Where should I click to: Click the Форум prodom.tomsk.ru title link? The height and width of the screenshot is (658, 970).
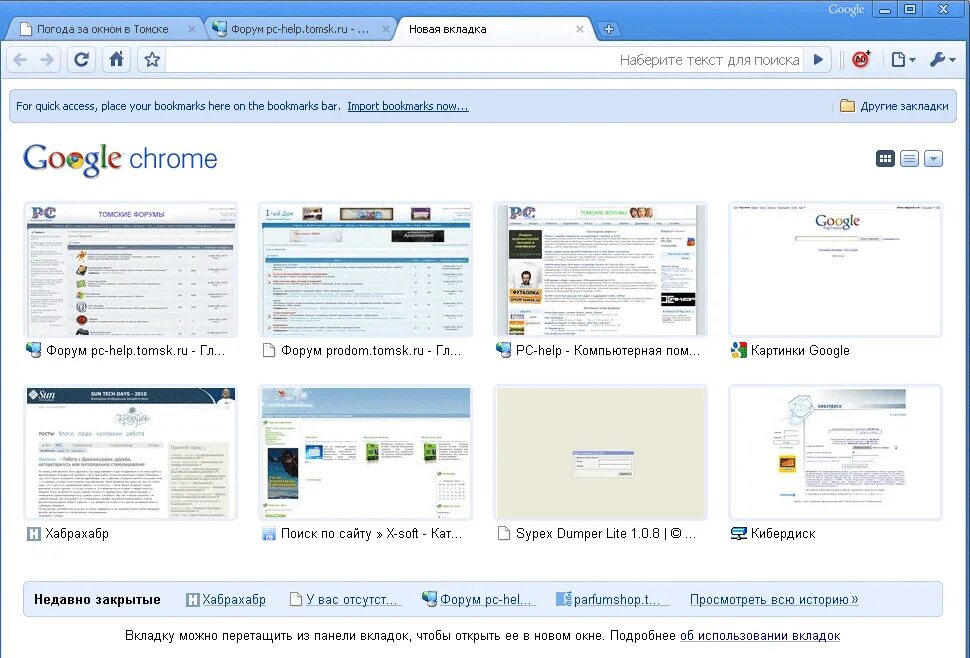point(371,351)
